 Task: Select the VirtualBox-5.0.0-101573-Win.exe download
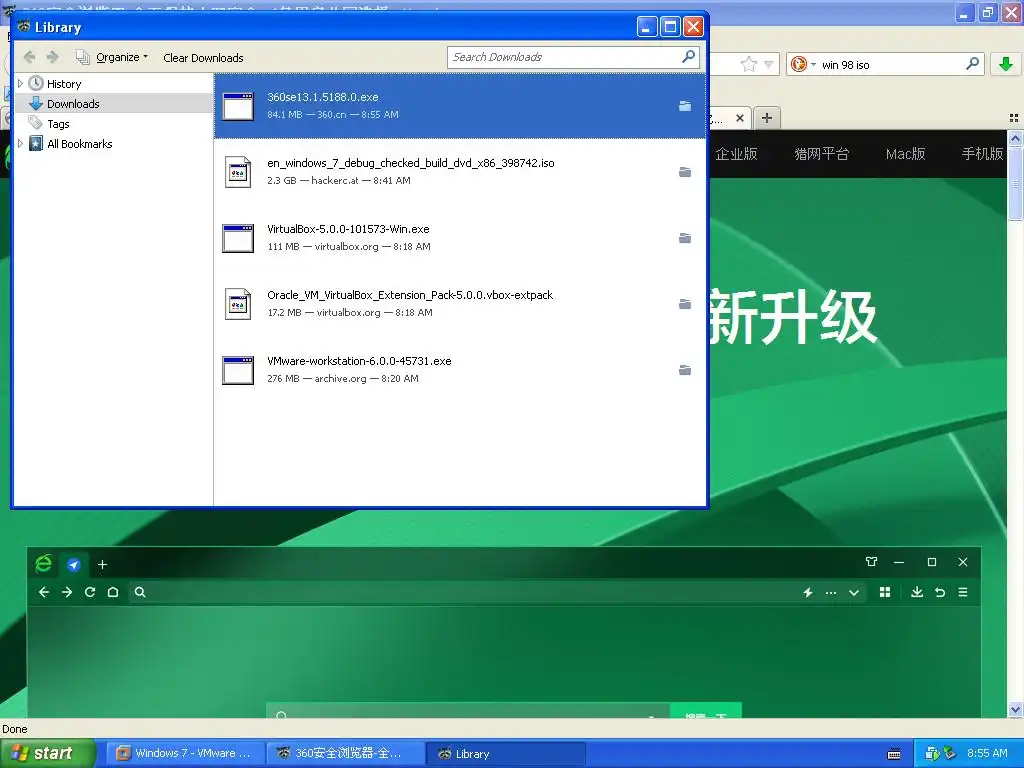460,238
